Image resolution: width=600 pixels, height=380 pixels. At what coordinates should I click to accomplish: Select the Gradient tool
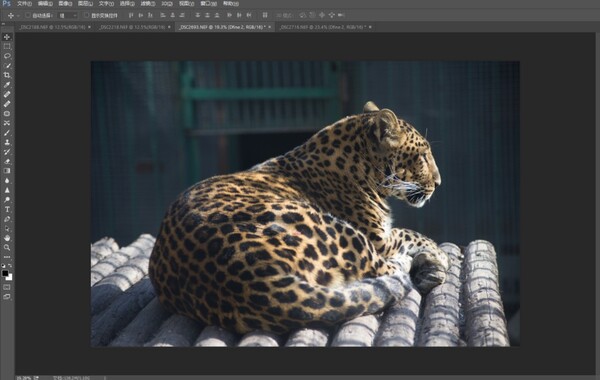point(7,171)
